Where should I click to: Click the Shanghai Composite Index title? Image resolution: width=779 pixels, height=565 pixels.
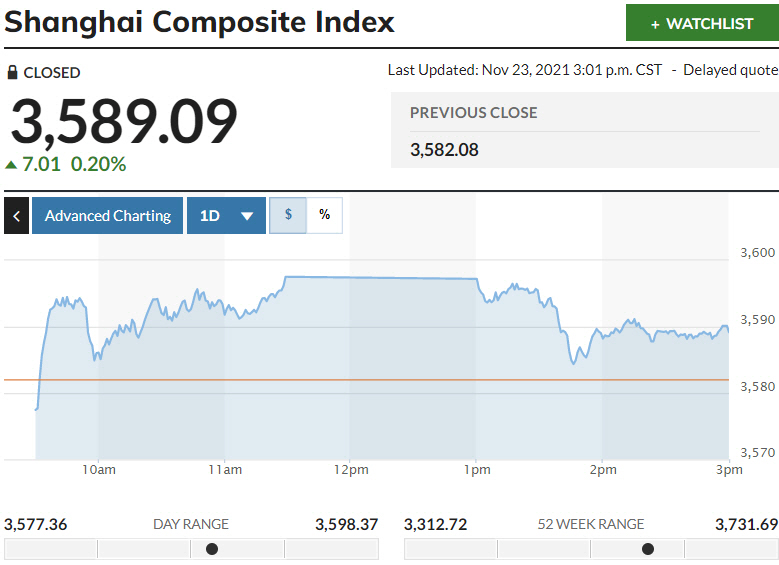[199, 22]
